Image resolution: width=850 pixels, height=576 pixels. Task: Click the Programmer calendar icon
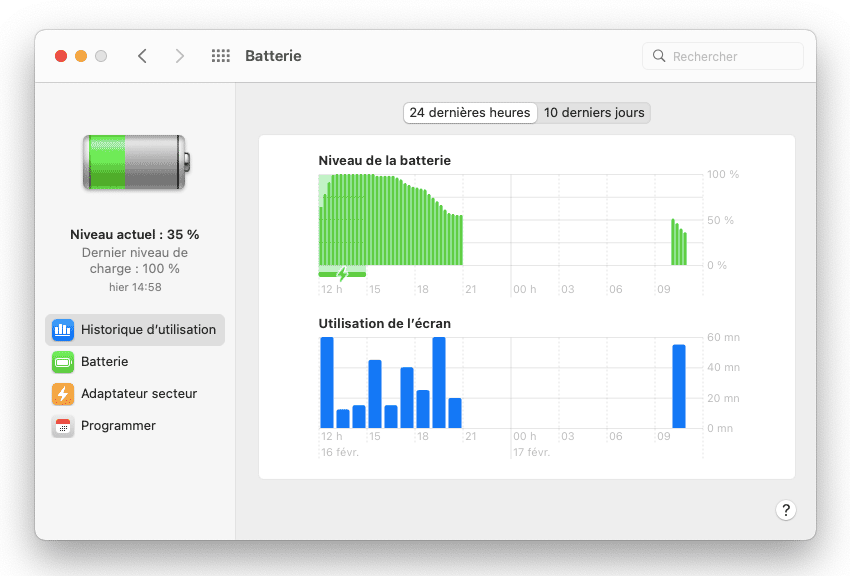point(63,426)
